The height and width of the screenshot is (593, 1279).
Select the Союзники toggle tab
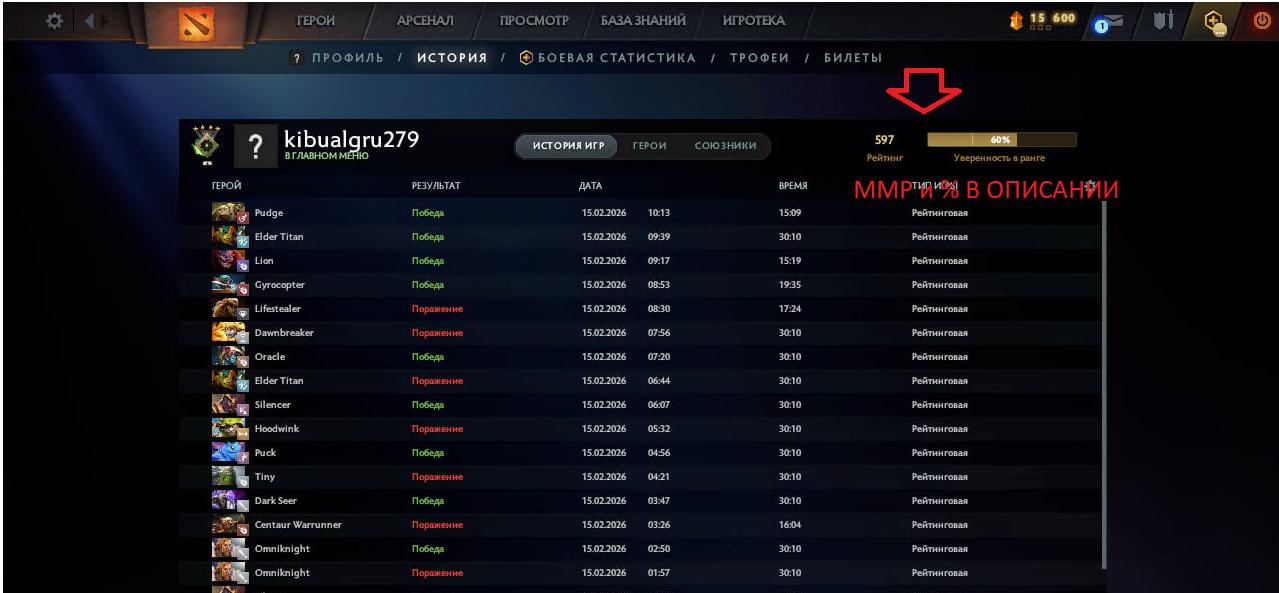coord(725,146)
